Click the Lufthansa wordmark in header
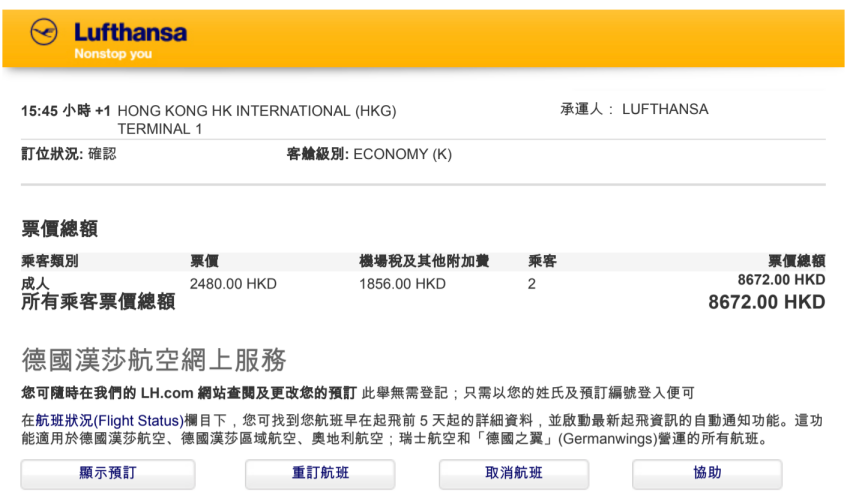Screen dimensions: 850x504 point(131,33)
